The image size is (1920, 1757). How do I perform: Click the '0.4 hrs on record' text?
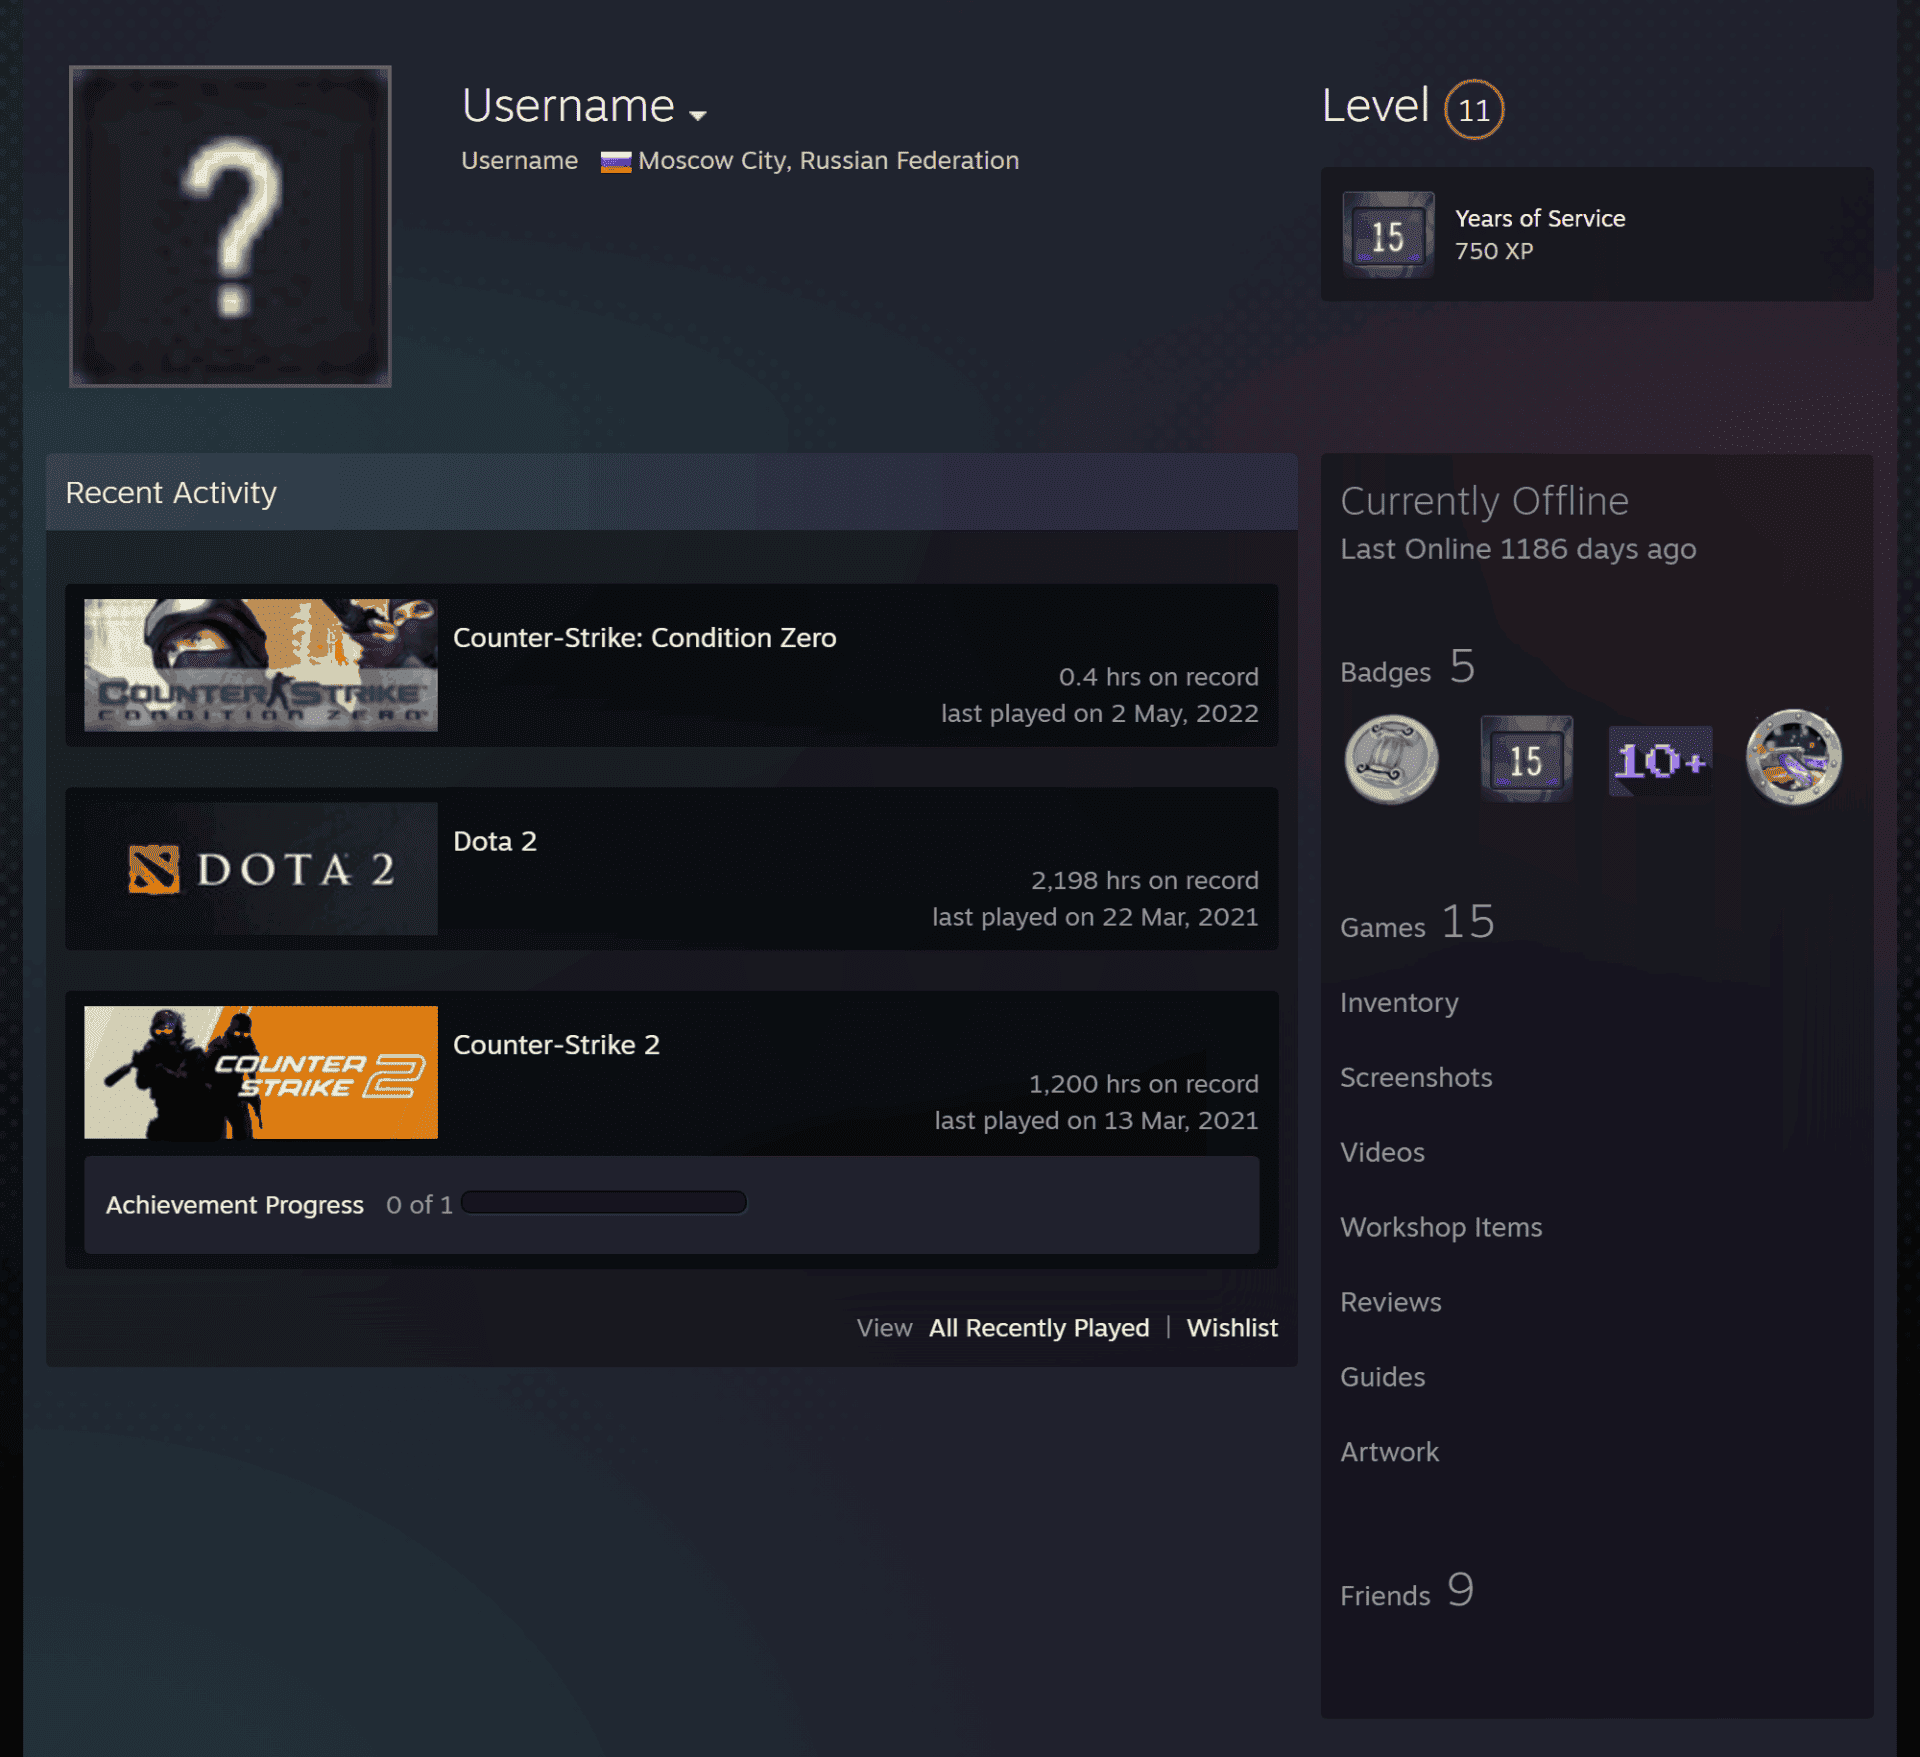pos(1158,677)
